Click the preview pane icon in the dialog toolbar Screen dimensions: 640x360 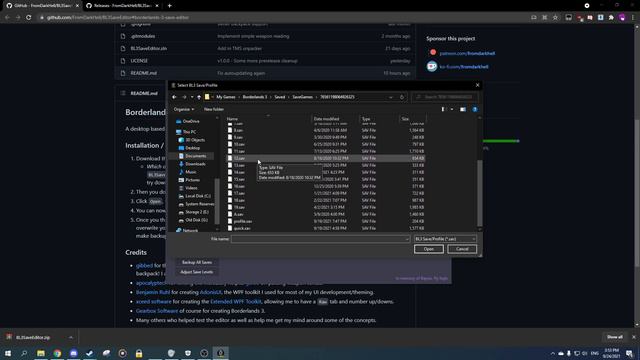[462, 109]
